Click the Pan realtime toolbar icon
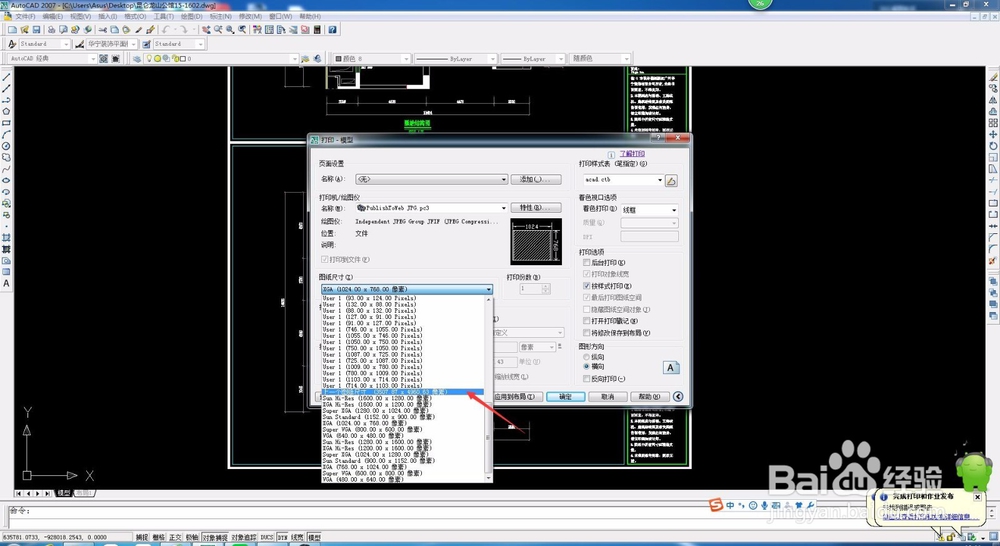Image resolution: width=1000 pixels, height=546 pixels. 206,29
